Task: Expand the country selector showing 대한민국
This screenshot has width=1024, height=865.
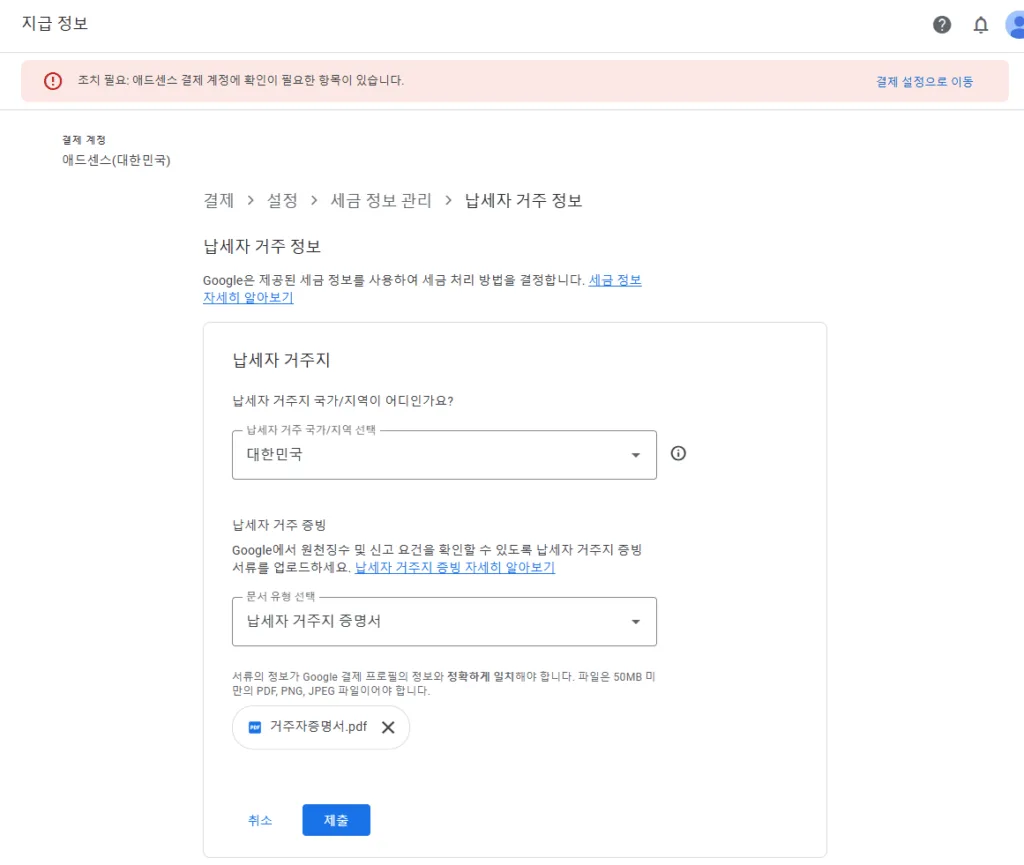Action: coord(444,454)
